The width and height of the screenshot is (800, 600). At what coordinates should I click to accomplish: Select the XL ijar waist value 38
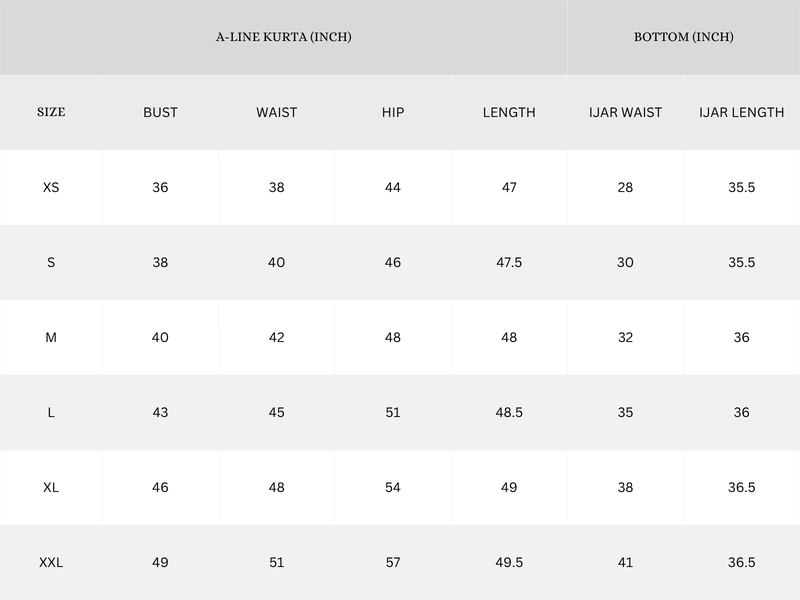[x=625, y=487]
